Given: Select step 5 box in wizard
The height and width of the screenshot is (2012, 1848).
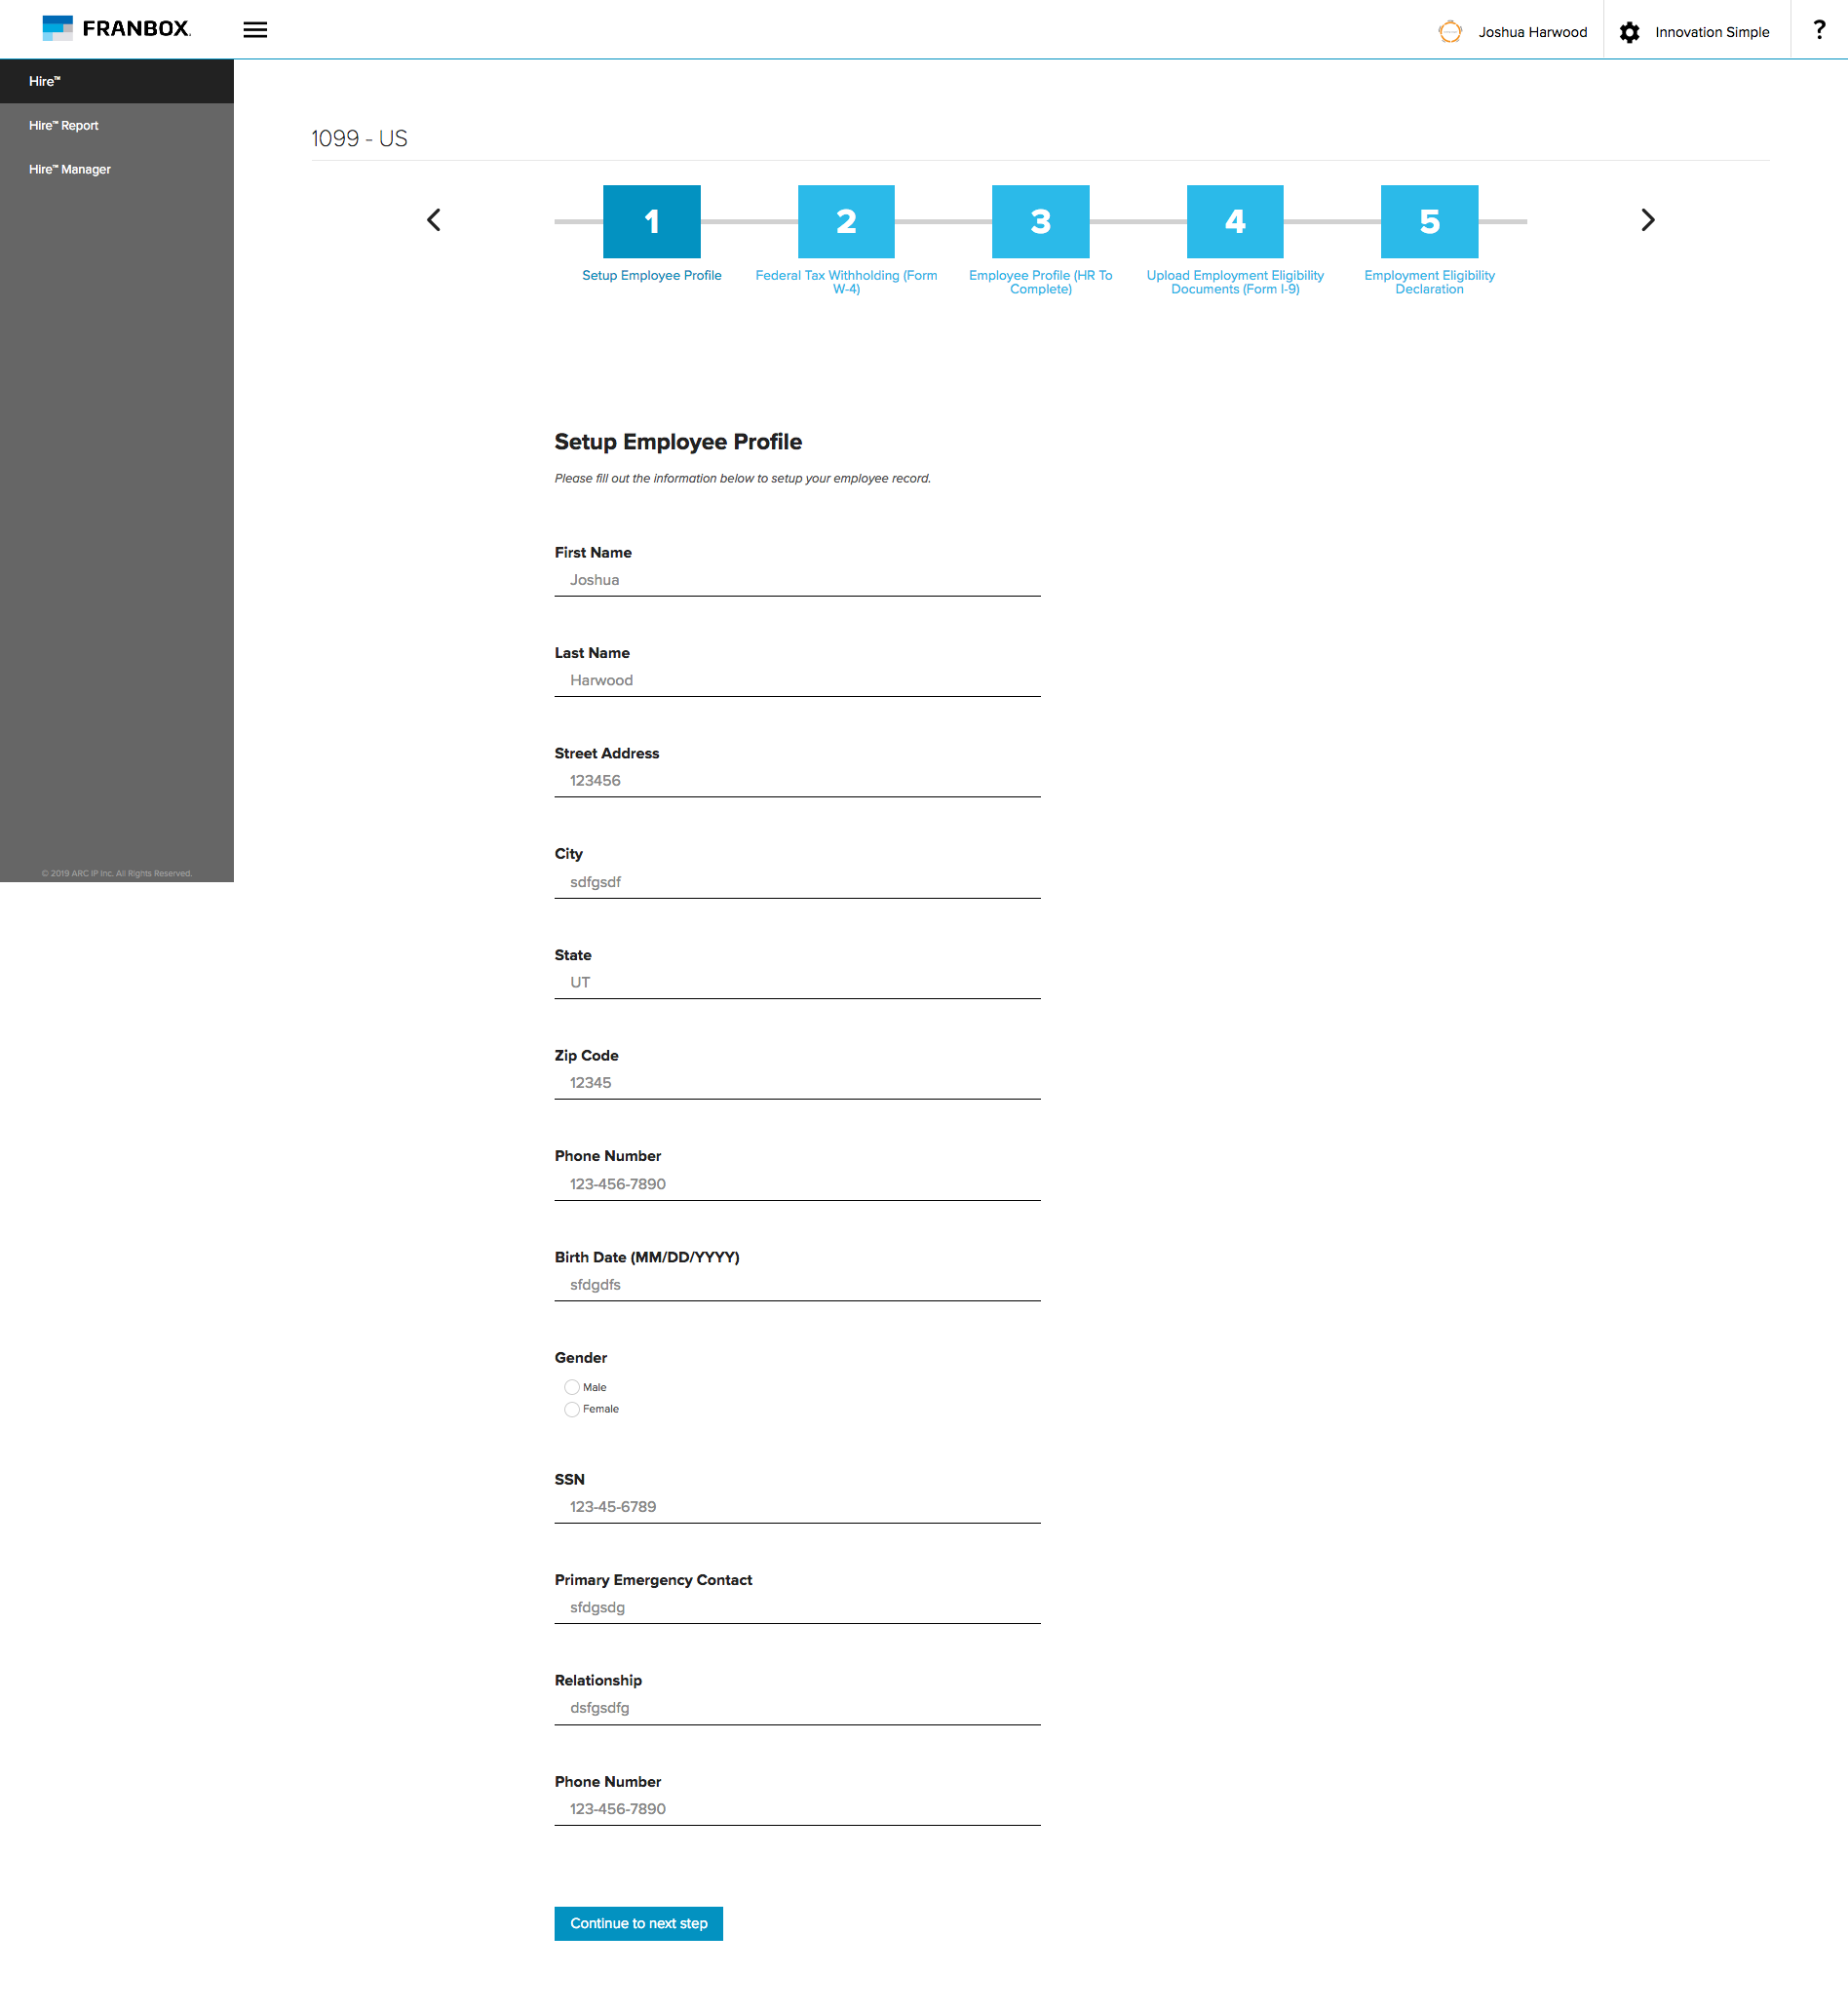Looking at the screenshot, I should (1429, 221).
